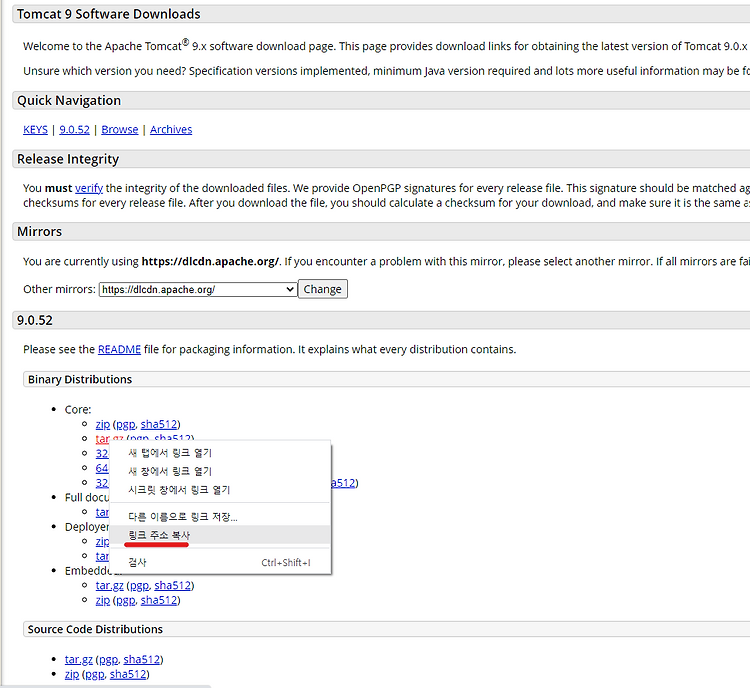Viewport: 750px width, 688px height.
Task: Open sha512 checksum for Core zip
Action: click(x=159, y=424)
